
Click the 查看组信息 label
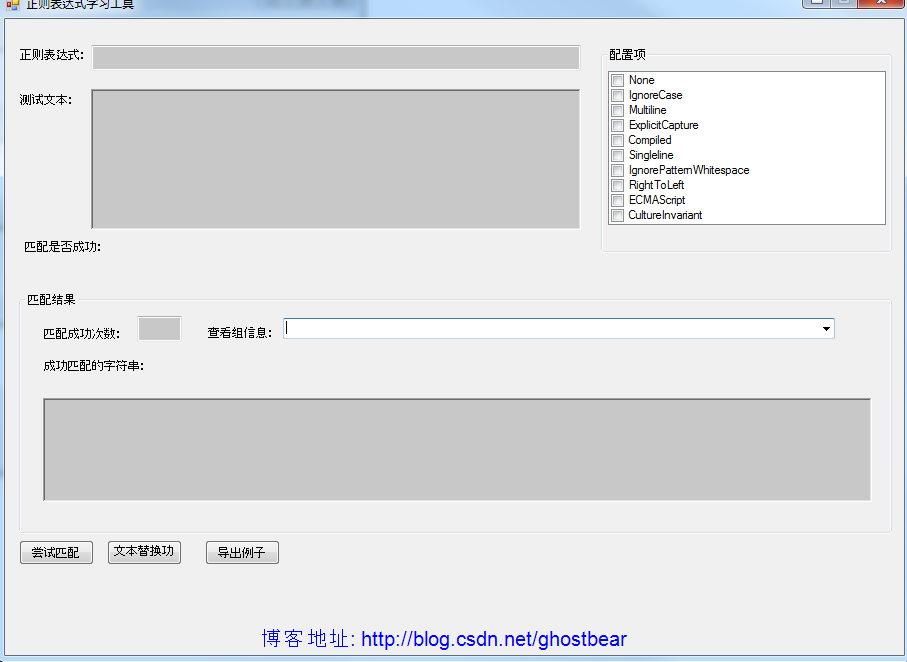[239, 333]
